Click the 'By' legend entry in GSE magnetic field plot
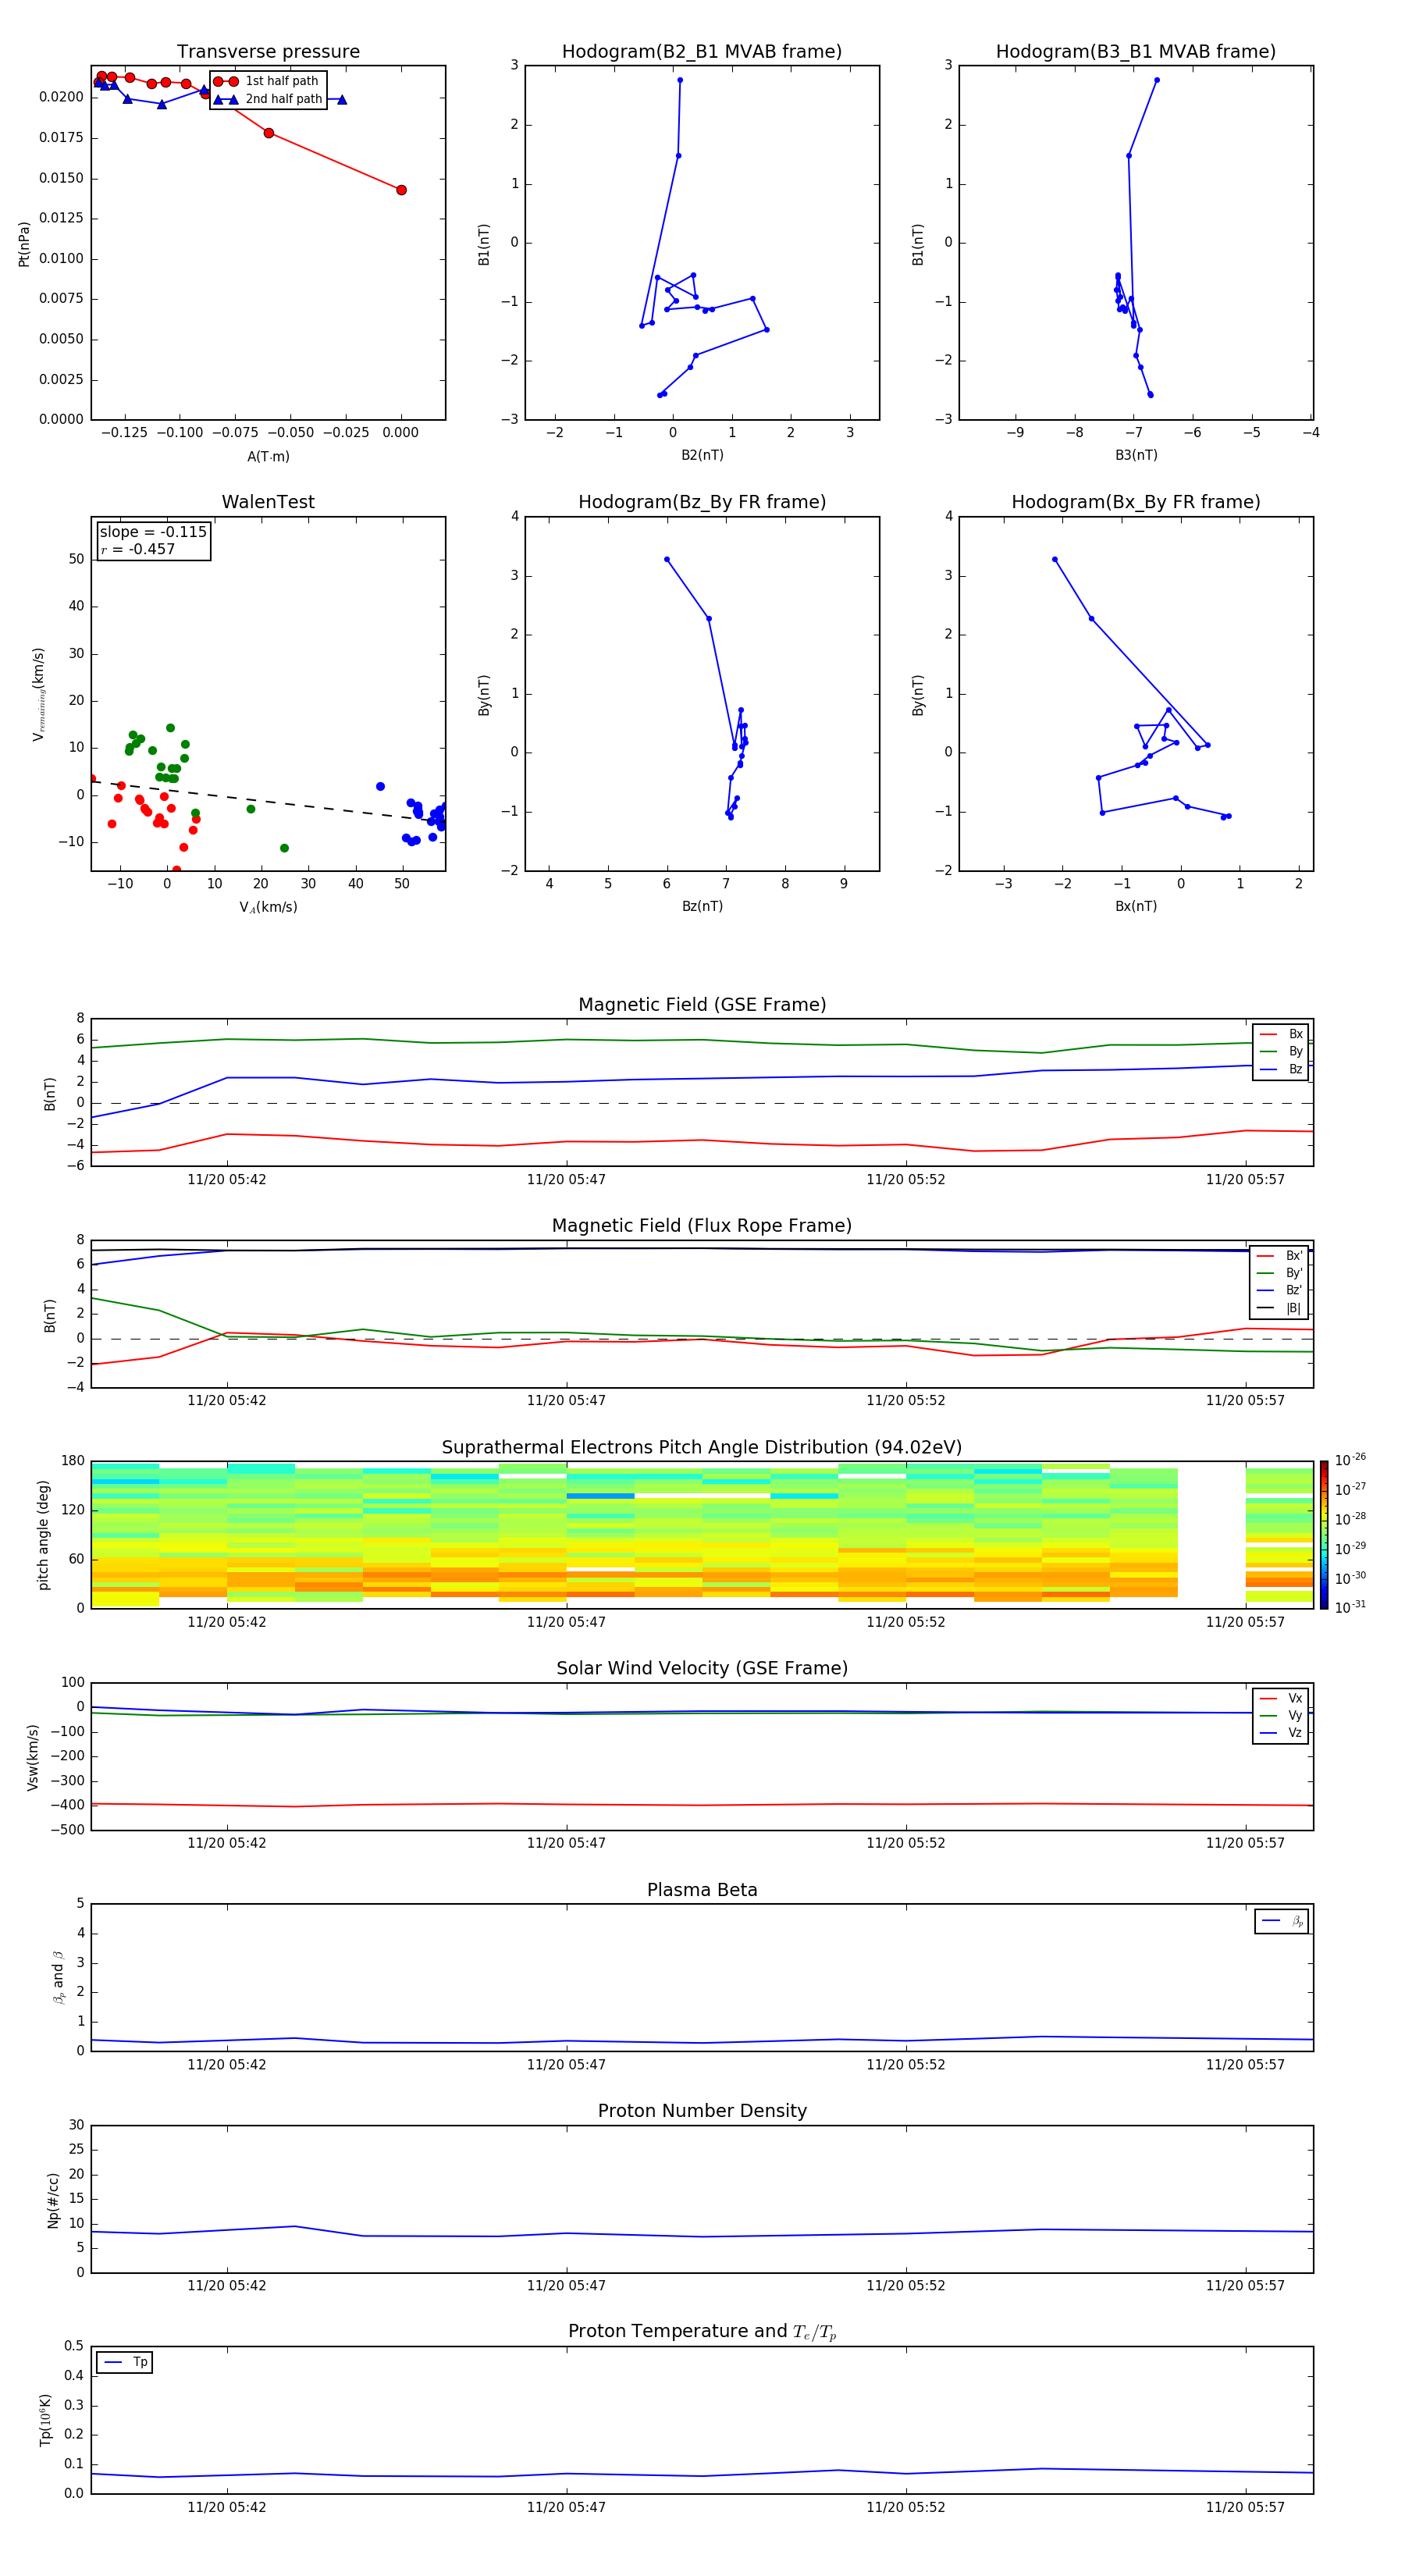The height and width of the screenshot is (2576, 1405). point(1281,1052)
